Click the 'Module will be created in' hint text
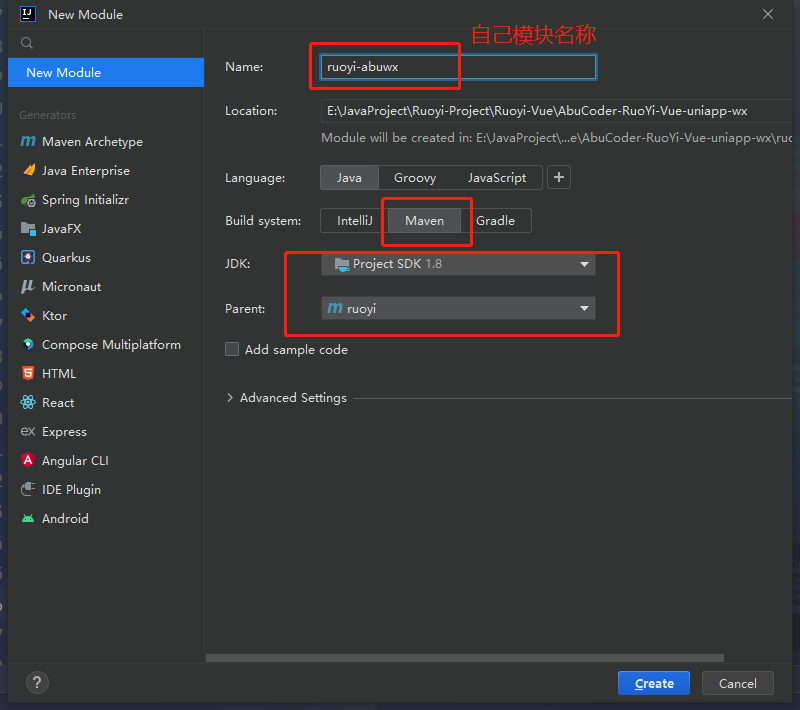This screenshot has height=710, width=800. [556, 138]
